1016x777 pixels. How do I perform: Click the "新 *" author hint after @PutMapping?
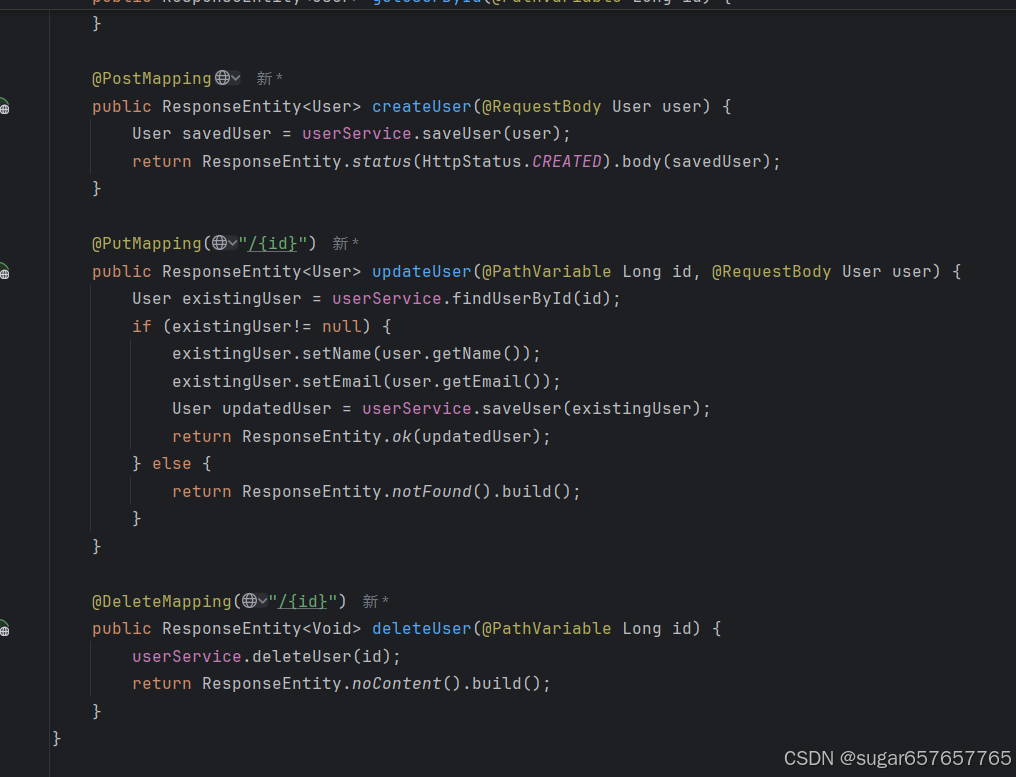pyautogui.click(x=345, y=244)
